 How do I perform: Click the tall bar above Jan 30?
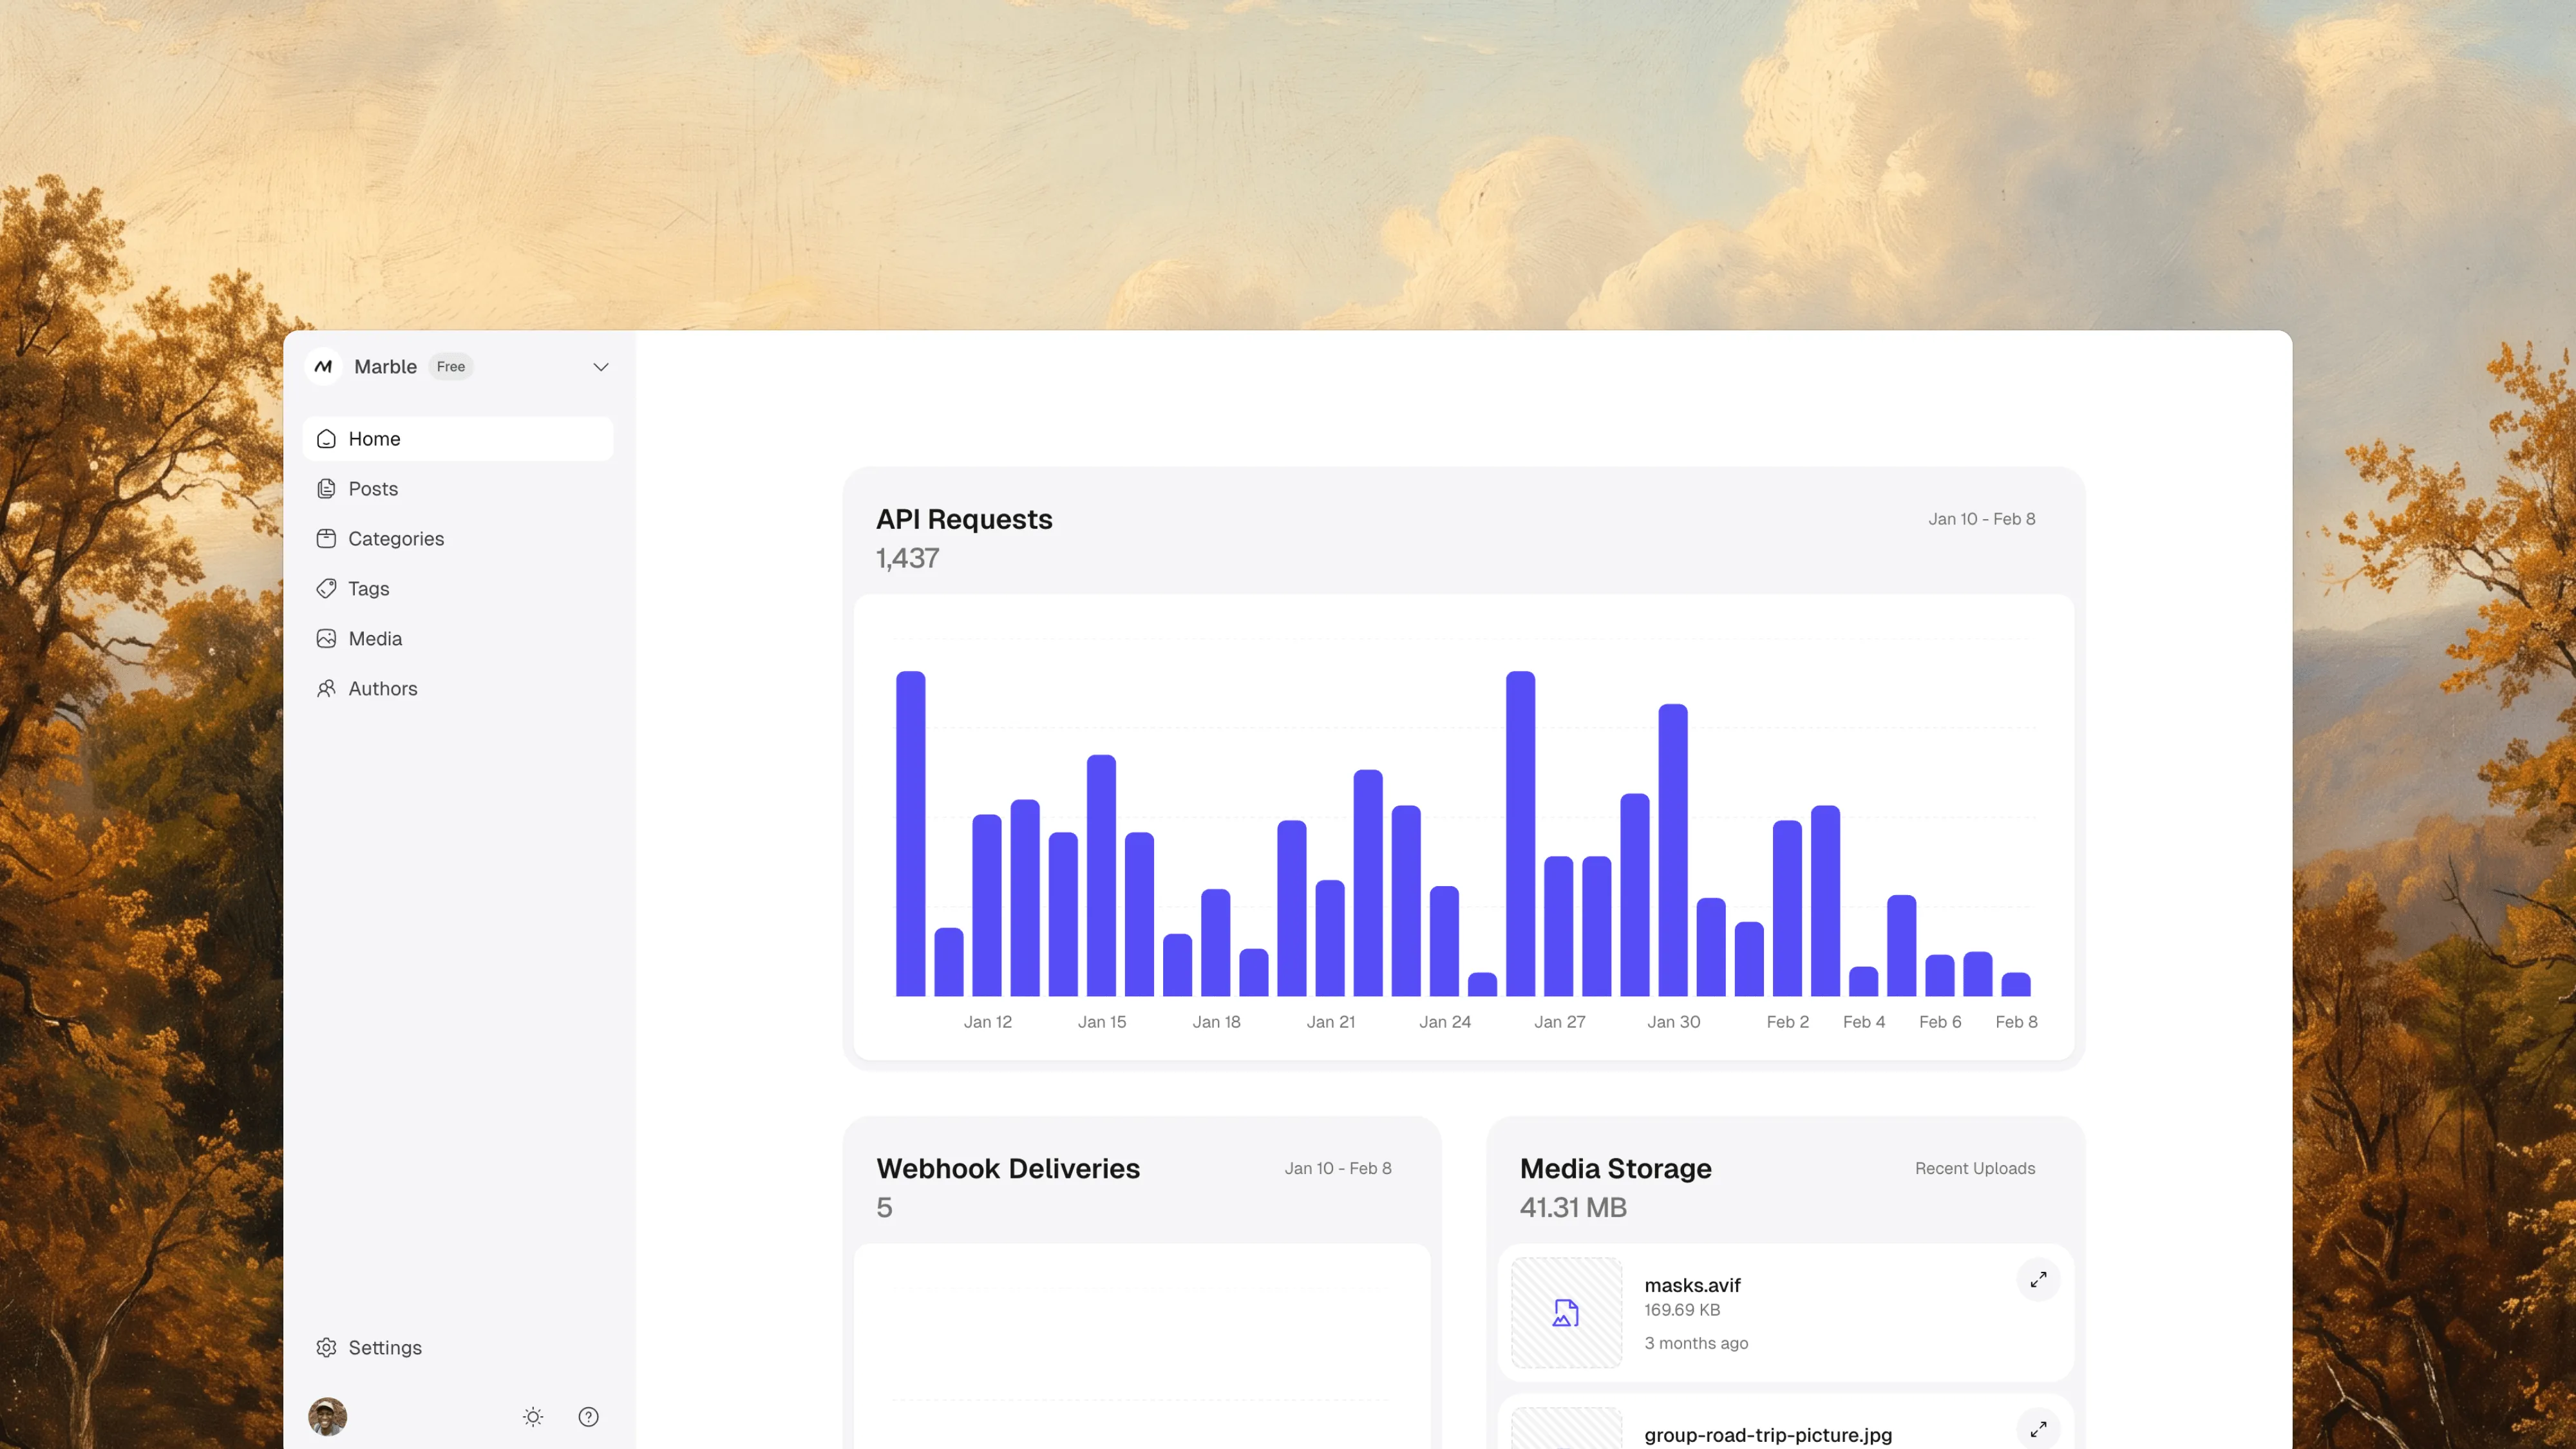coord(1673,850)
